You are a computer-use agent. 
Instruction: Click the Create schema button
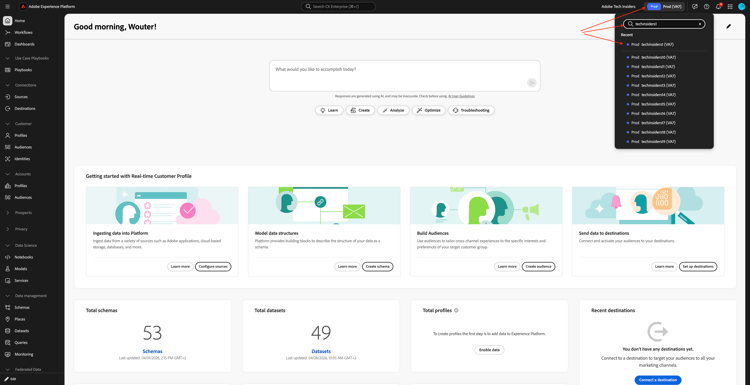pyautogui.click(x=377, y=266)
